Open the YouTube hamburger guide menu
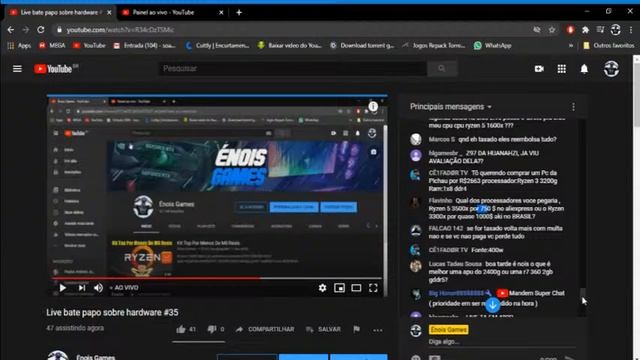The height and width of the screenshot is (360, 640). coord(17,69)
